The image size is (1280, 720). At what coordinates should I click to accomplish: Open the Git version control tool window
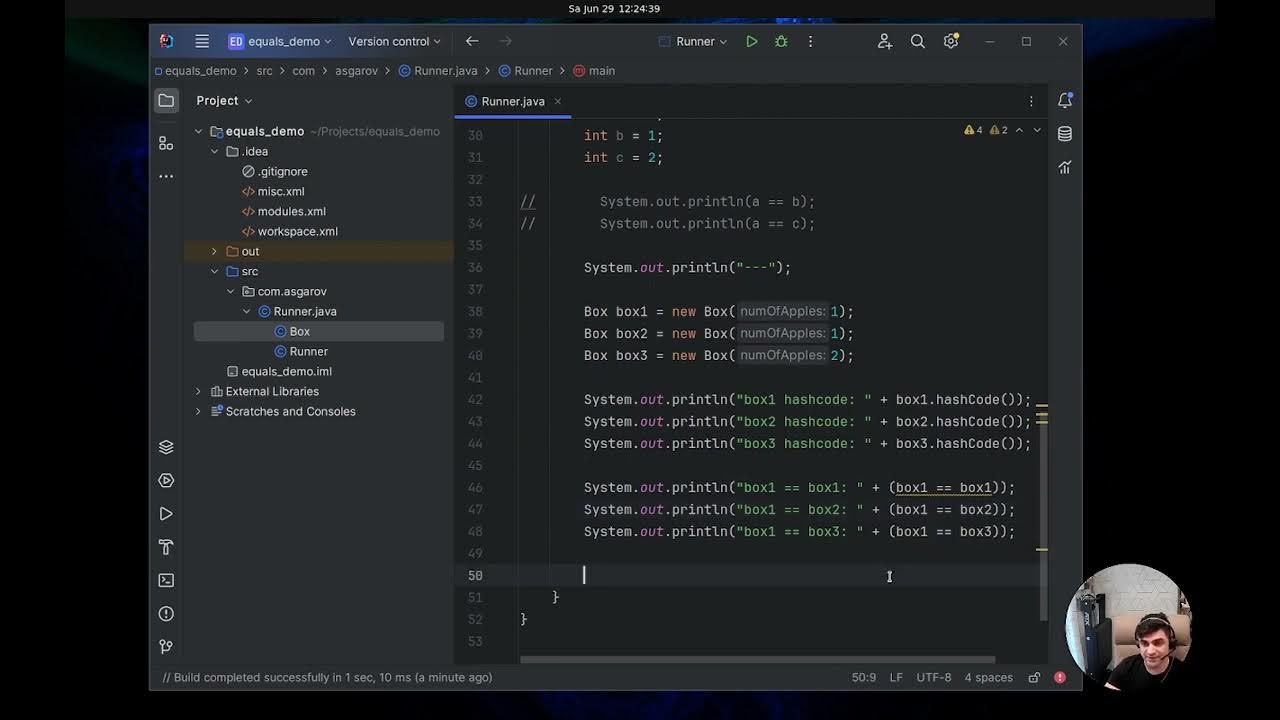point(166,646)
